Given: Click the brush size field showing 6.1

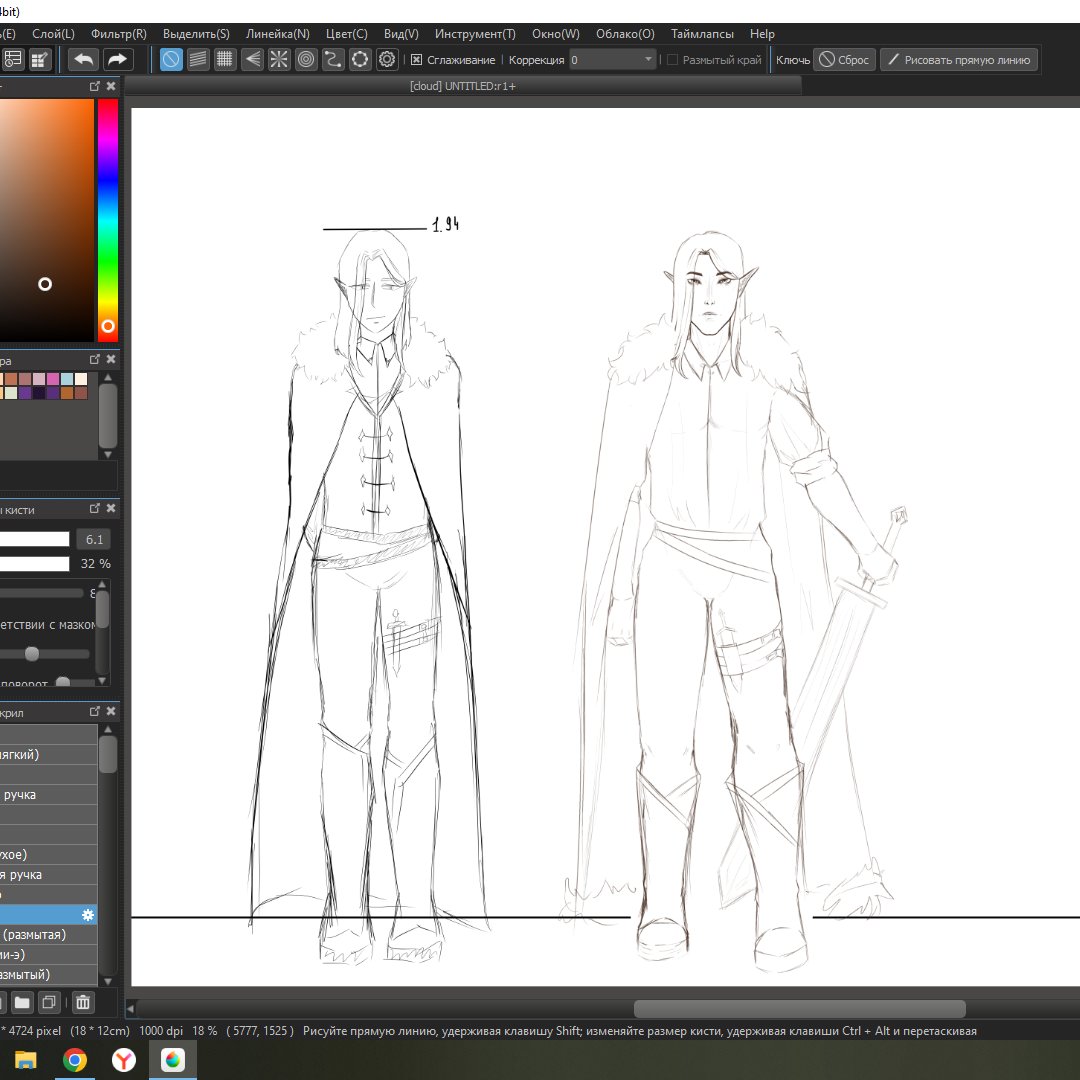Looking at the screenshot, I should click(94, 539).
